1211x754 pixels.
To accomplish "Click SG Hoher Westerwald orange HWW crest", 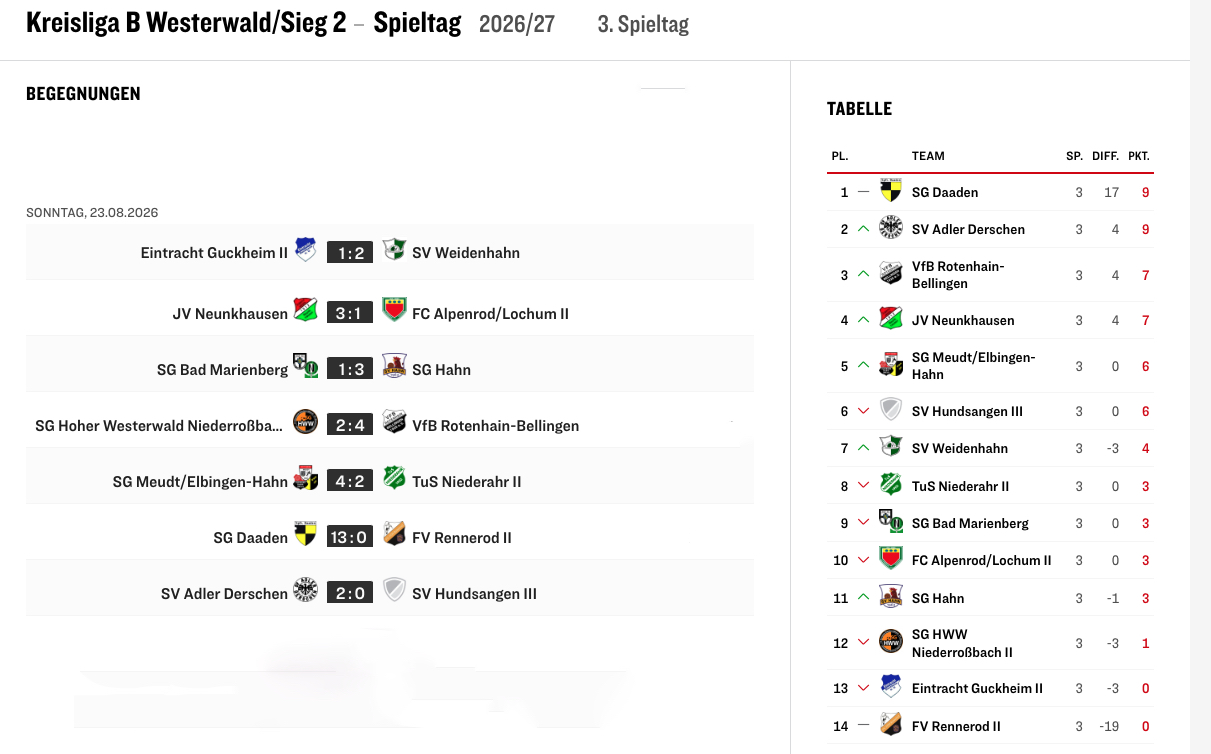I will pos(306,422).
